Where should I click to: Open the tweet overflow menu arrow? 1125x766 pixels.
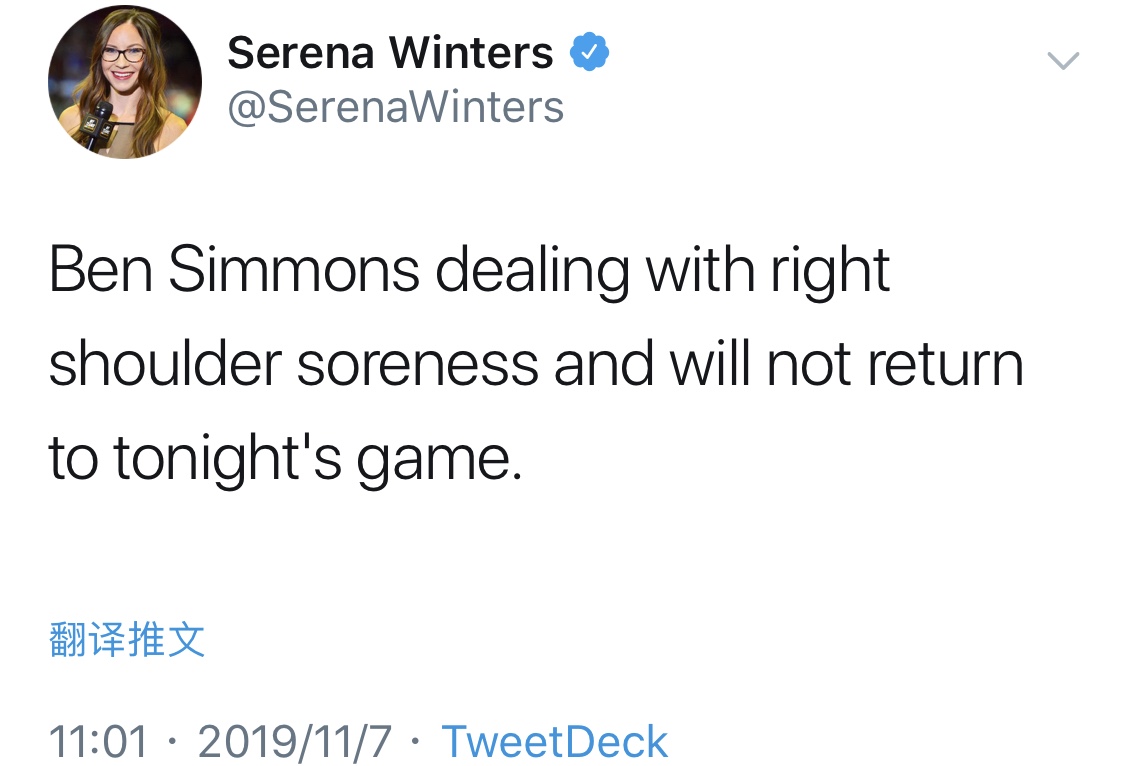point(1062,61)
